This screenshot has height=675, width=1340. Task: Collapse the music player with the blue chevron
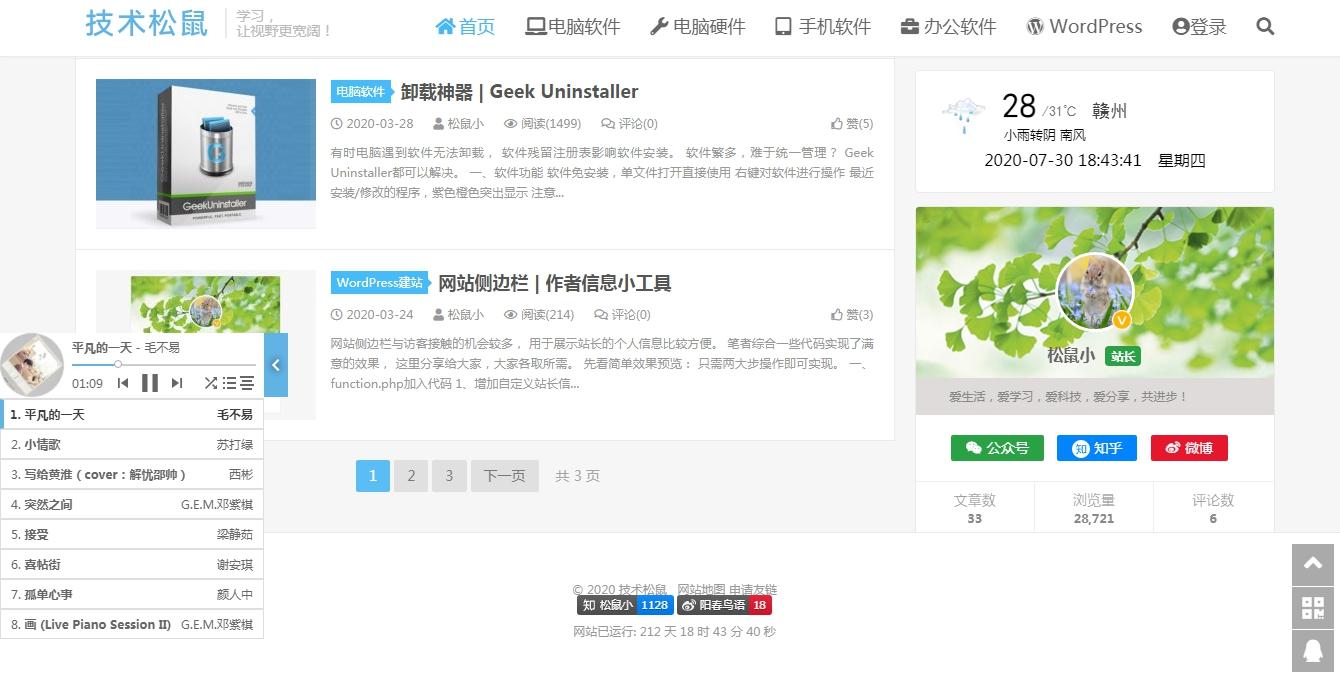(x=276, y=365)
